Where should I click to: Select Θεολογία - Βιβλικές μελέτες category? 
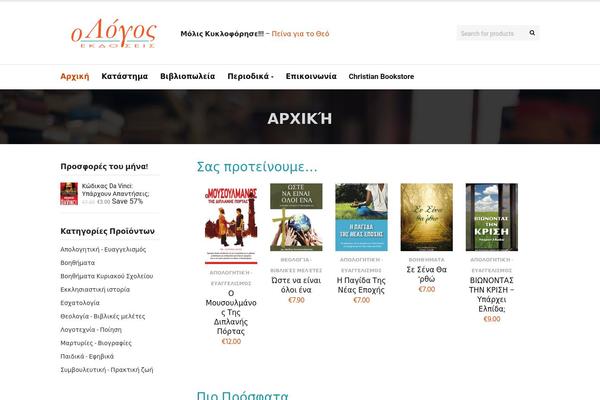pos(103,316)
